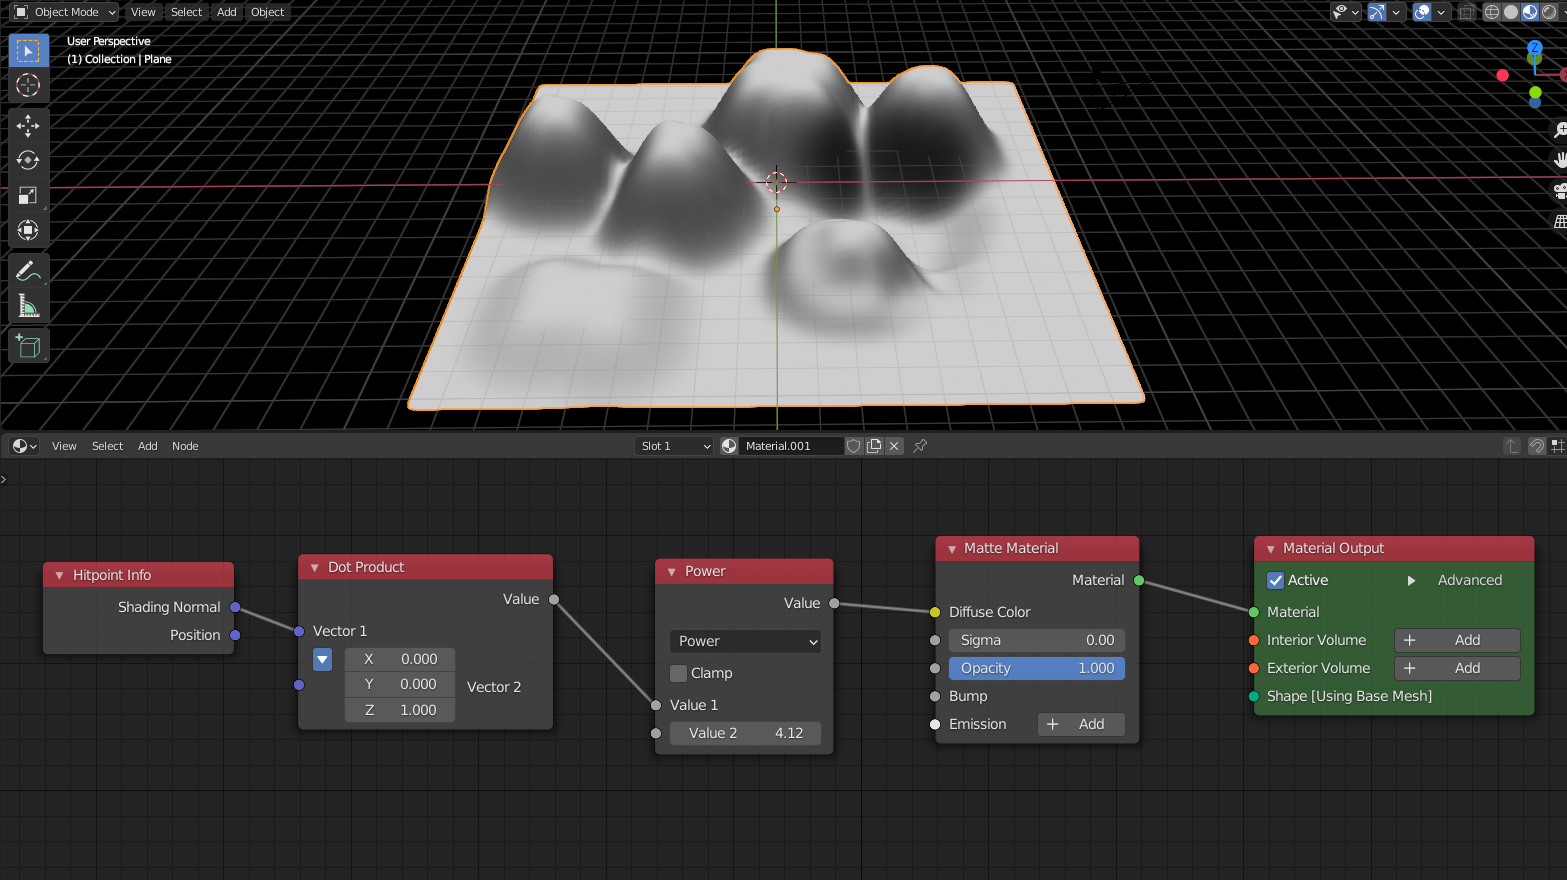Open the Object menu in viewport header
The height and width of the screenshot is (880, 1567).
(x=267, y=12)
